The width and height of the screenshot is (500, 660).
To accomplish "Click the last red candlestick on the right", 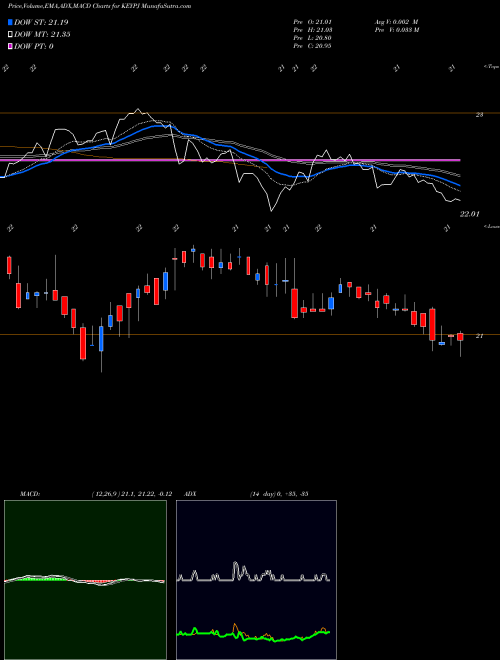I will [x=460, y=337].
